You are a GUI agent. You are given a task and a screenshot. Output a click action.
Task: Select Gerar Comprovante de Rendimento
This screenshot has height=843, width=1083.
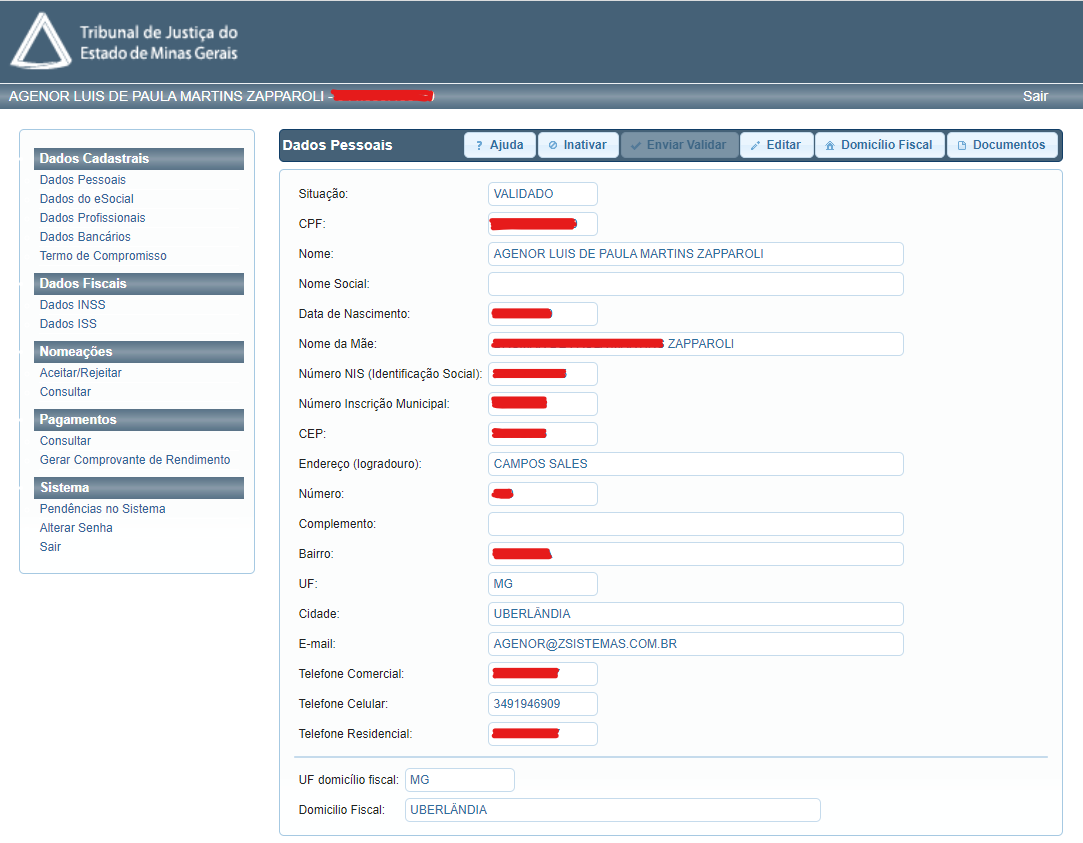[135, 460]
